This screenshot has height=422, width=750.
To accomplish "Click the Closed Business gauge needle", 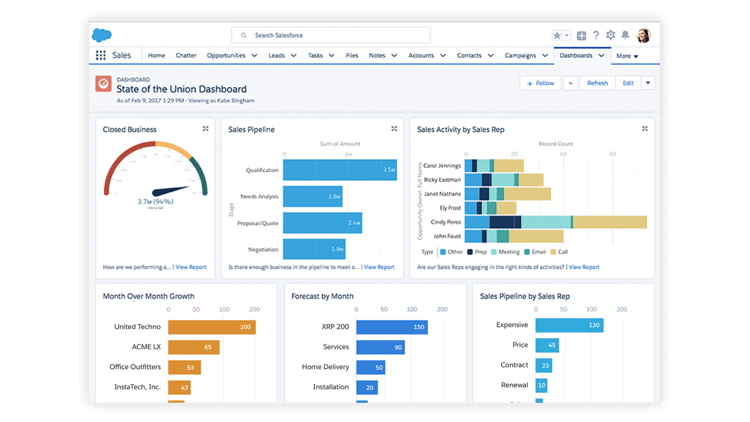I will [171, 190].
